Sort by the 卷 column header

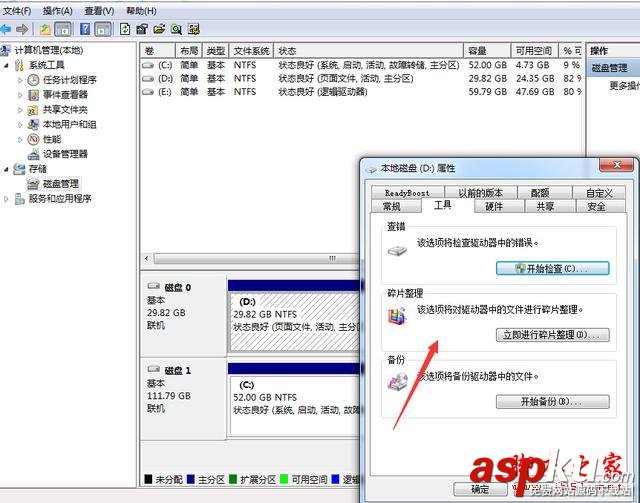(158, 51)
